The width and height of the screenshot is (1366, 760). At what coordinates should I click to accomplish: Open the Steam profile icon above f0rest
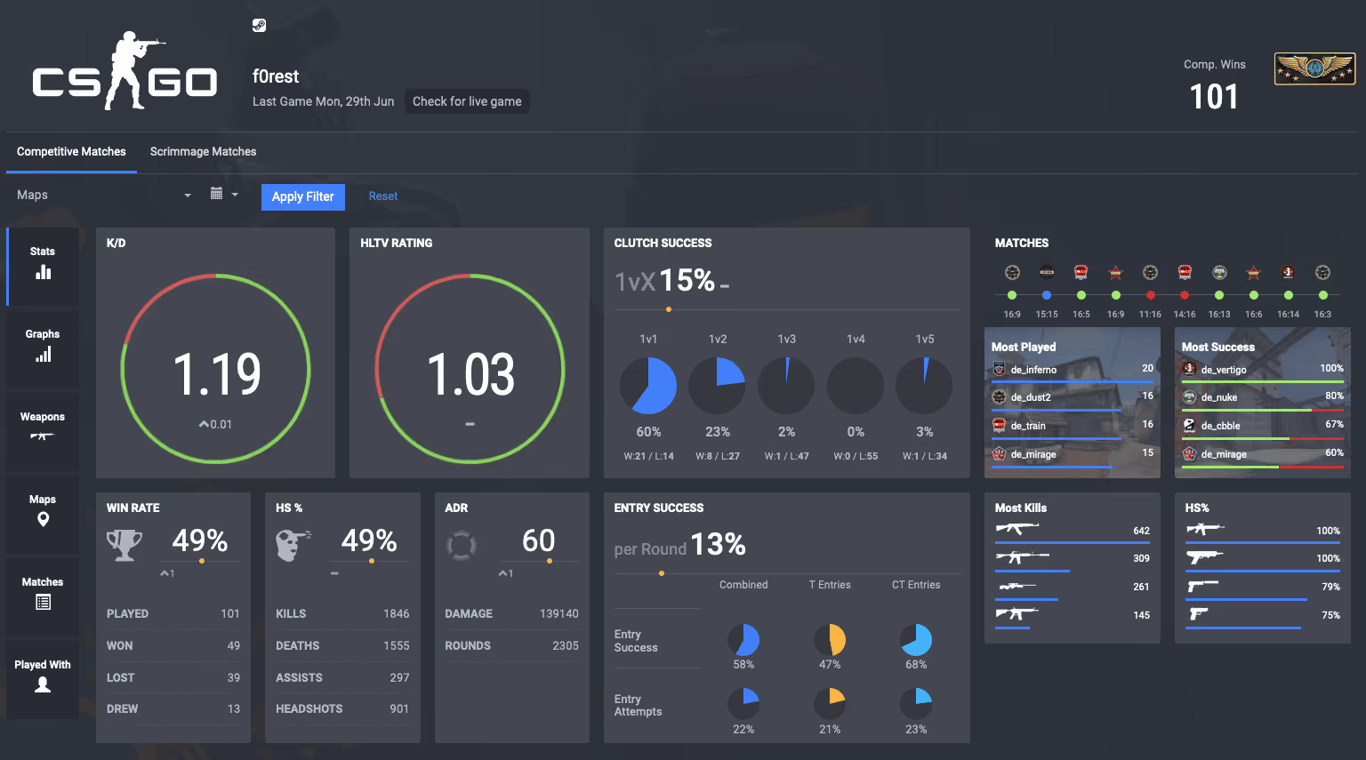coord(259,26)
